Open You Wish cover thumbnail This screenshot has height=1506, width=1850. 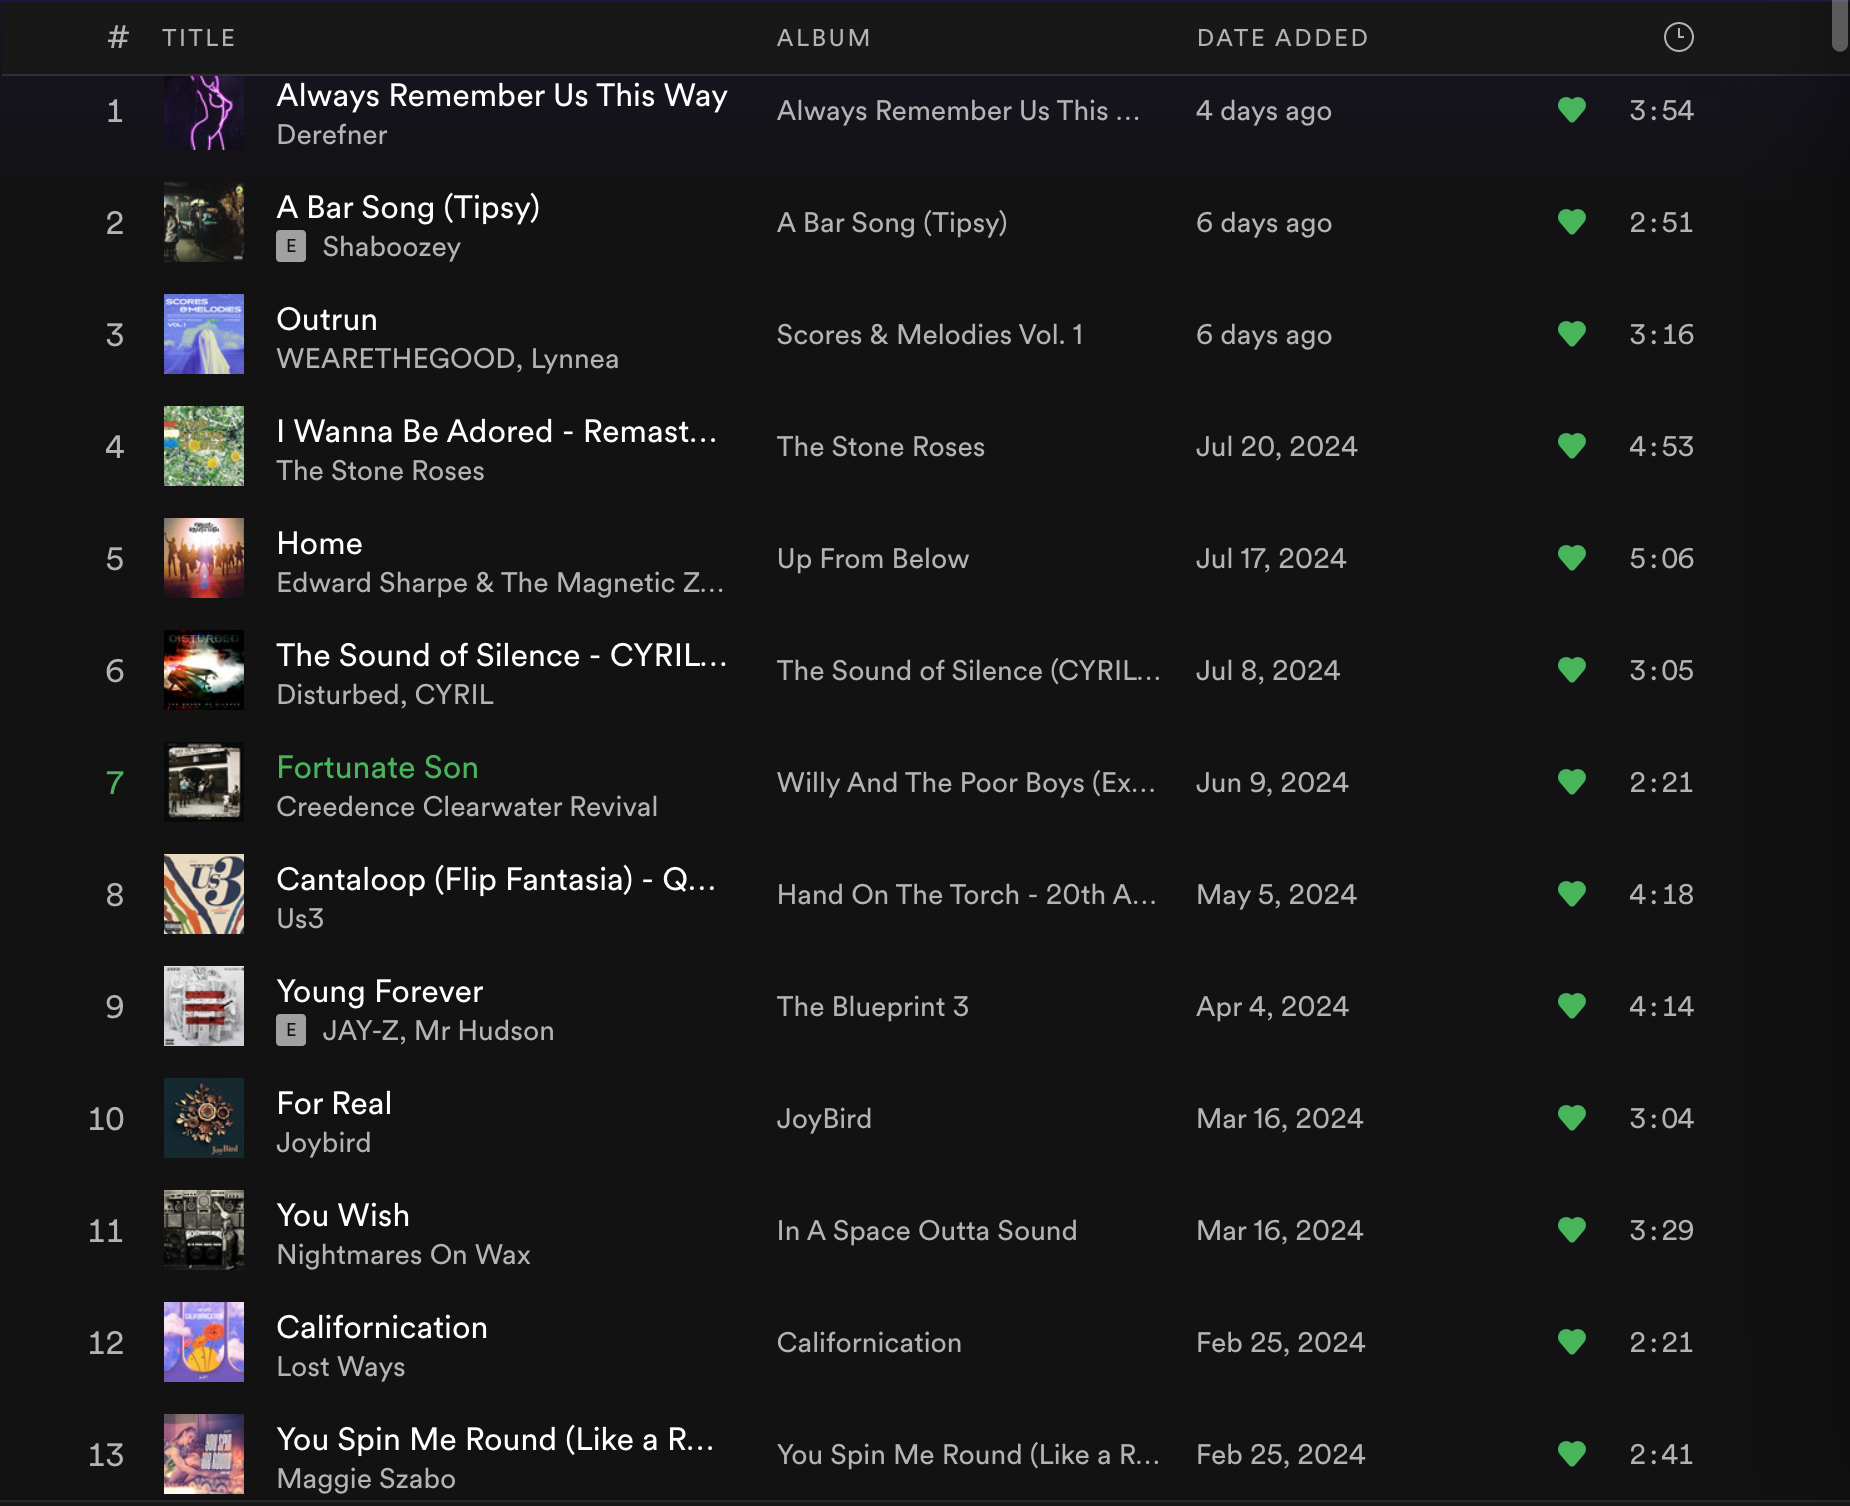[204, 1230]
